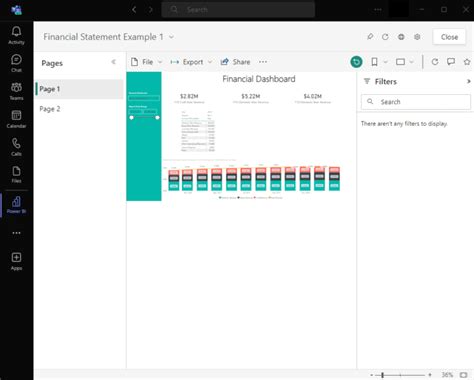
Task: Click the left handle of date slider
Action: coord(131,118)
